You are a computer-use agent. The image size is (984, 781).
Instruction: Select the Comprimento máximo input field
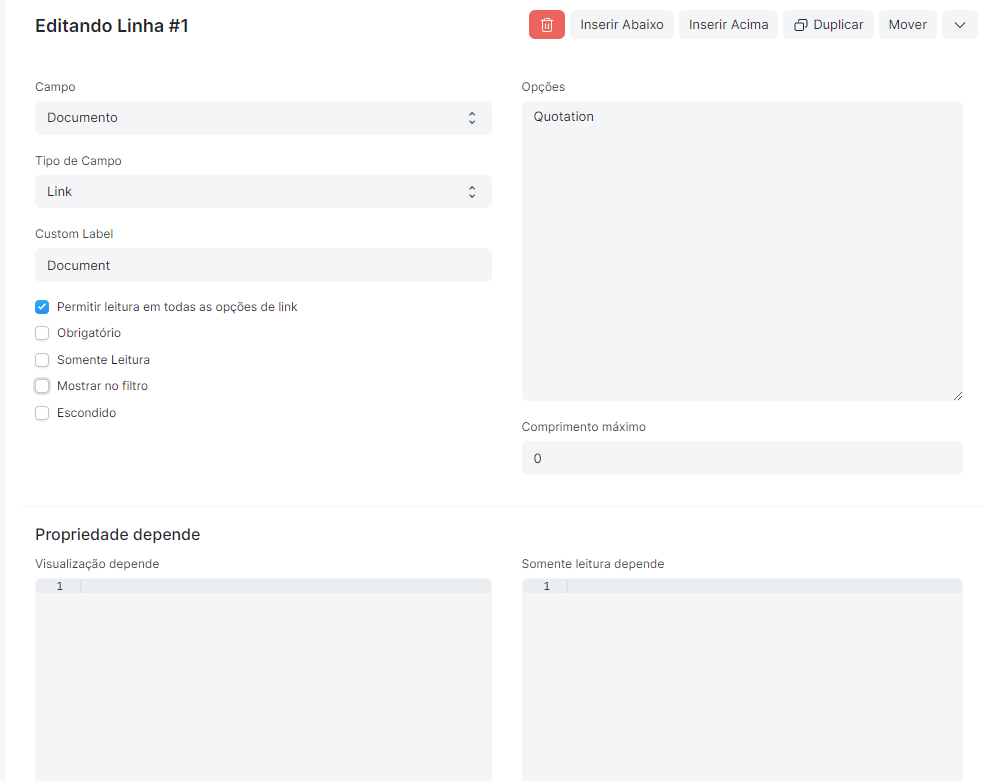[742, 458]
